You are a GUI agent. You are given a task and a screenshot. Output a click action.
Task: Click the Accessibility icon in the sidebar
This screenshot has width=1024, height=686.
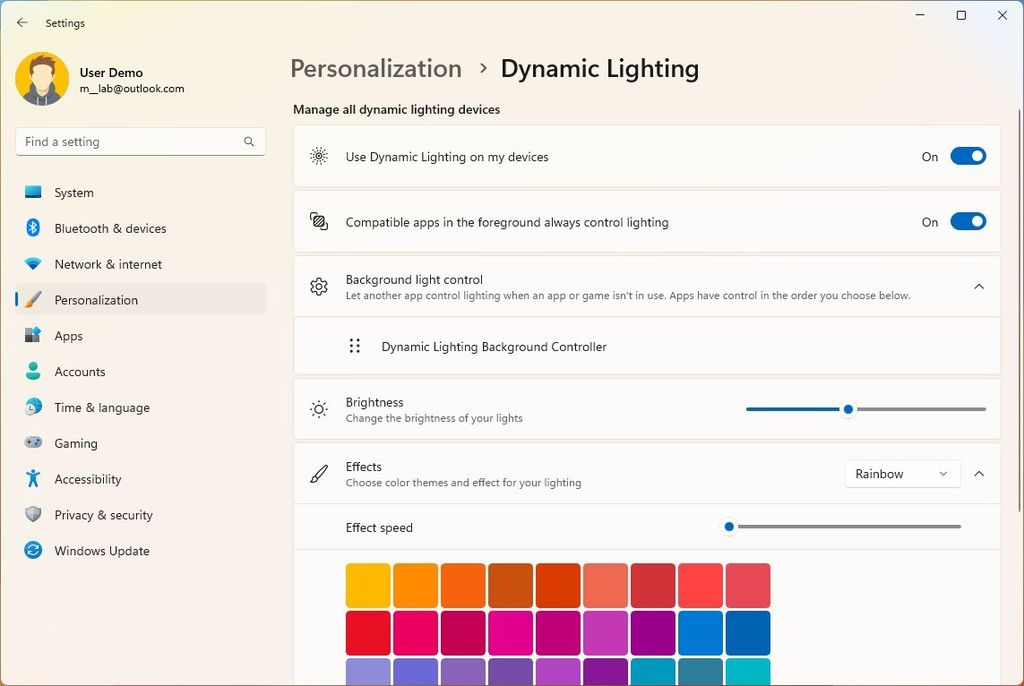tap(35, 479)
